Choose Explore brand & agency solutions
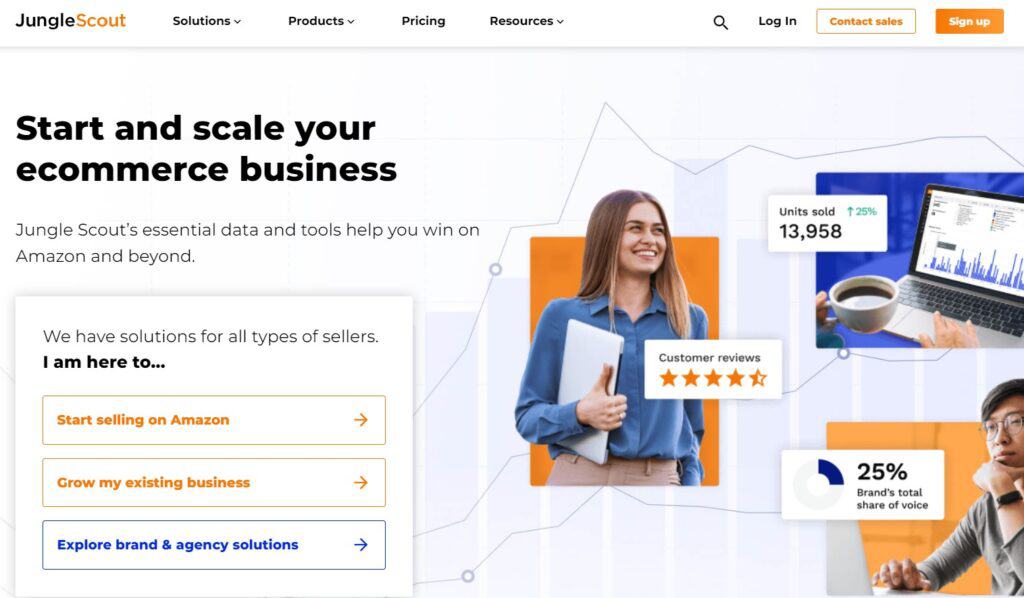Image resolution: width=1024 pixels, height=598 pixels. (x=214, y=544)
